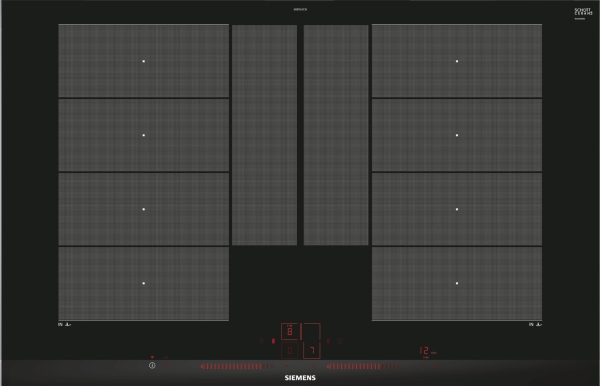This screenshot has height=386, width=600.
Task: Select the zone showing power level 0
Action: click(x=290, y=350)
